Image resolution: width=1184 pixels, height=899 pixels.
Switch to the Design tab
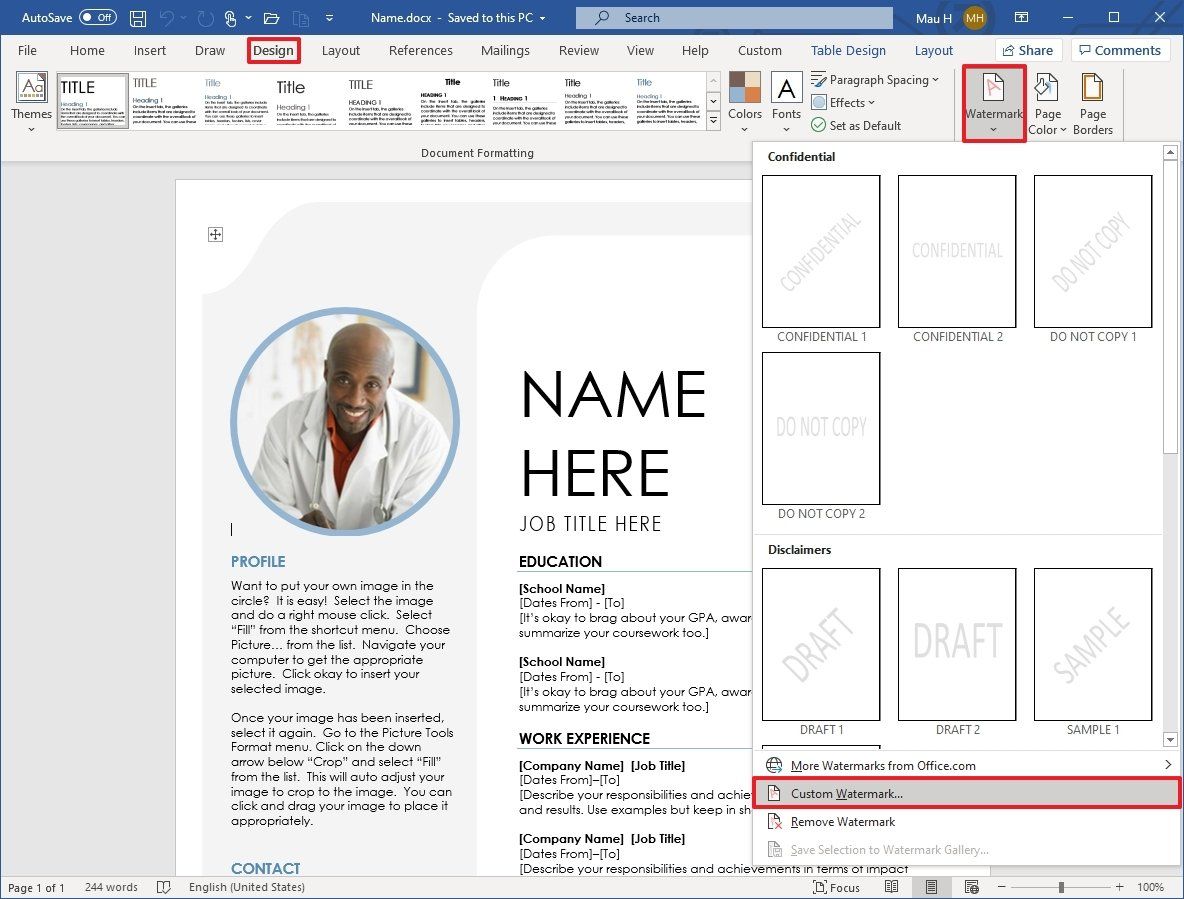pyautogui.click(x=273, y=50)
